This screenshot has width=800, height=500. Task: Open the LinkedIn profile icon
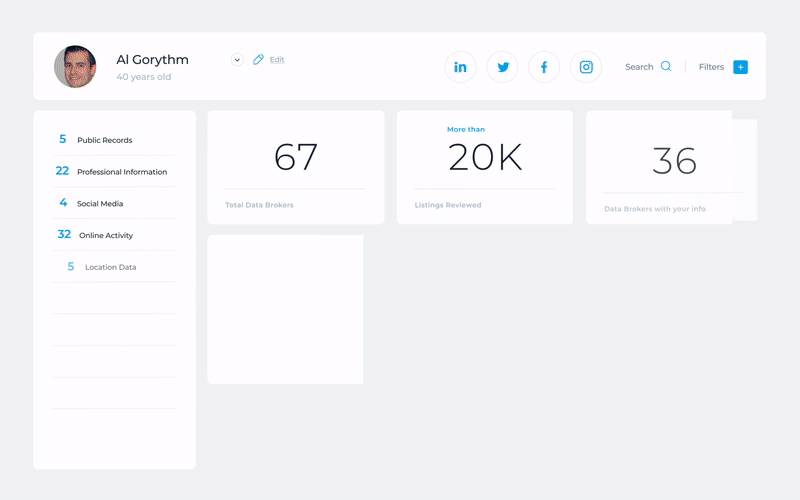460,67
